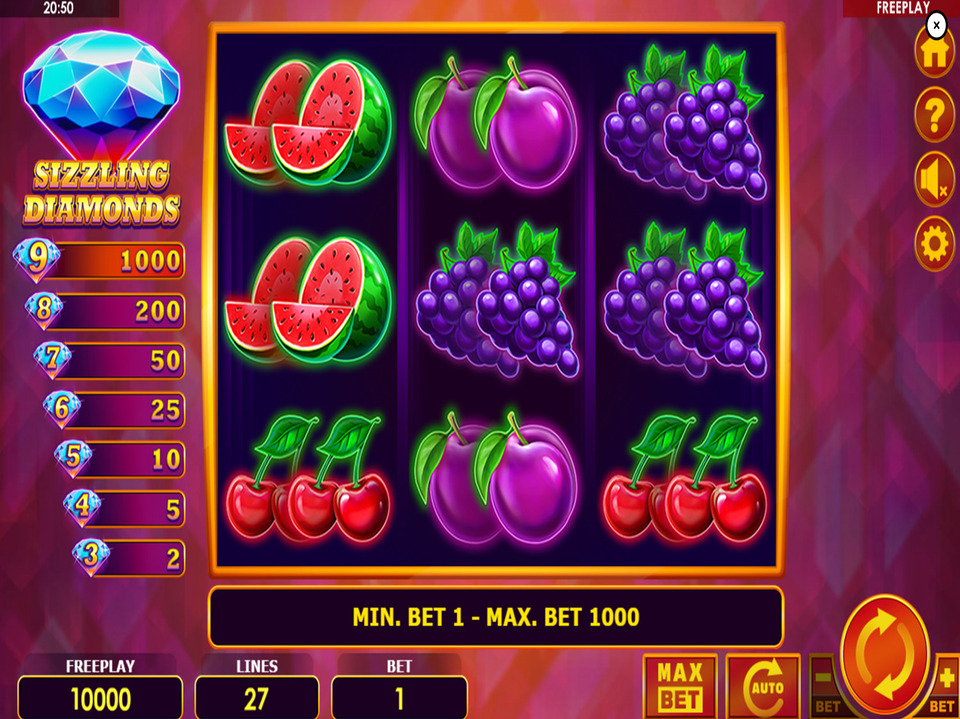
Task: Click the 7 diamonds 50 paytable entry
Action: (x=109, y=360)
